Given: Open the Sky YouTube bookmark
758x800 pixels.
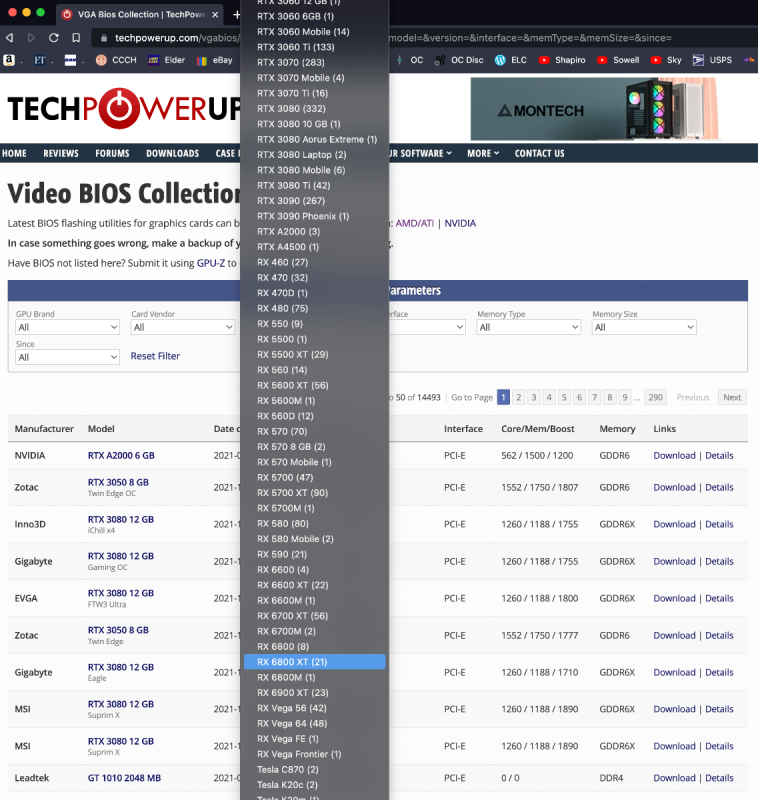Looking at the screenshot, I should coord(666,60).
